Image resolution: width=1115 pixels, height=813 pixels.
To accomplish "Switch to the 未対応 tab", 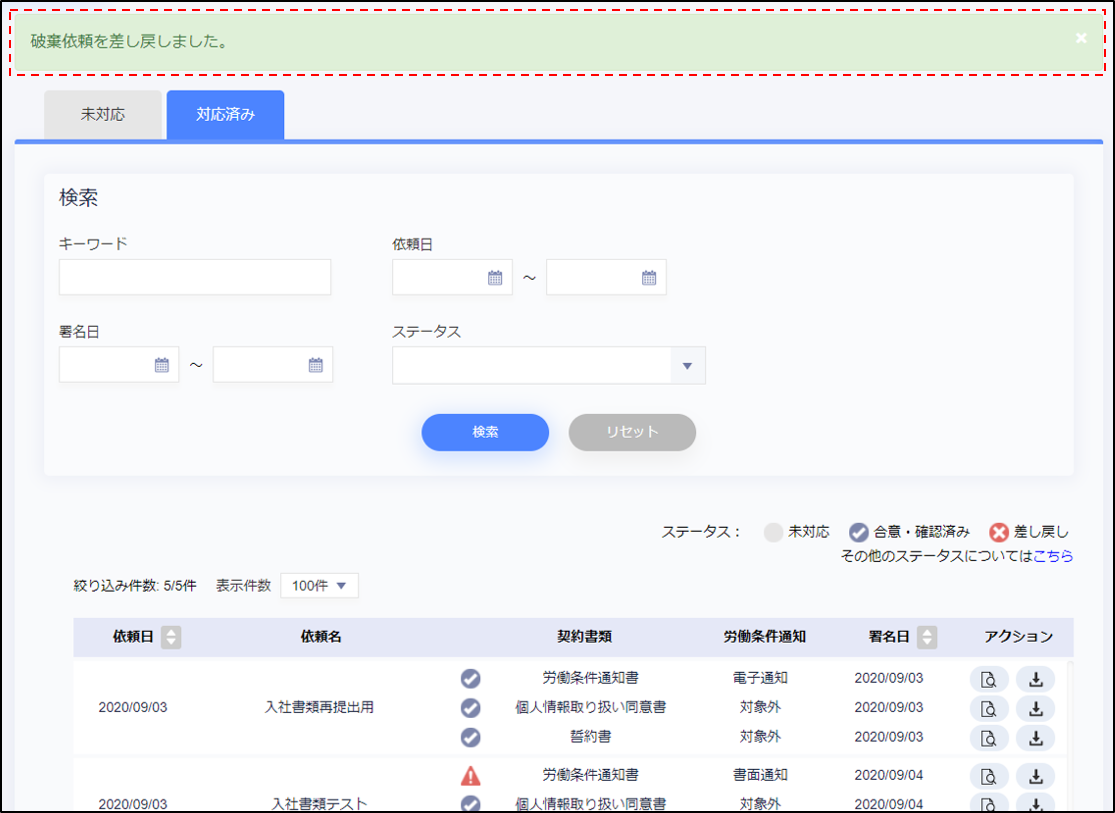I will pos(103,115).
